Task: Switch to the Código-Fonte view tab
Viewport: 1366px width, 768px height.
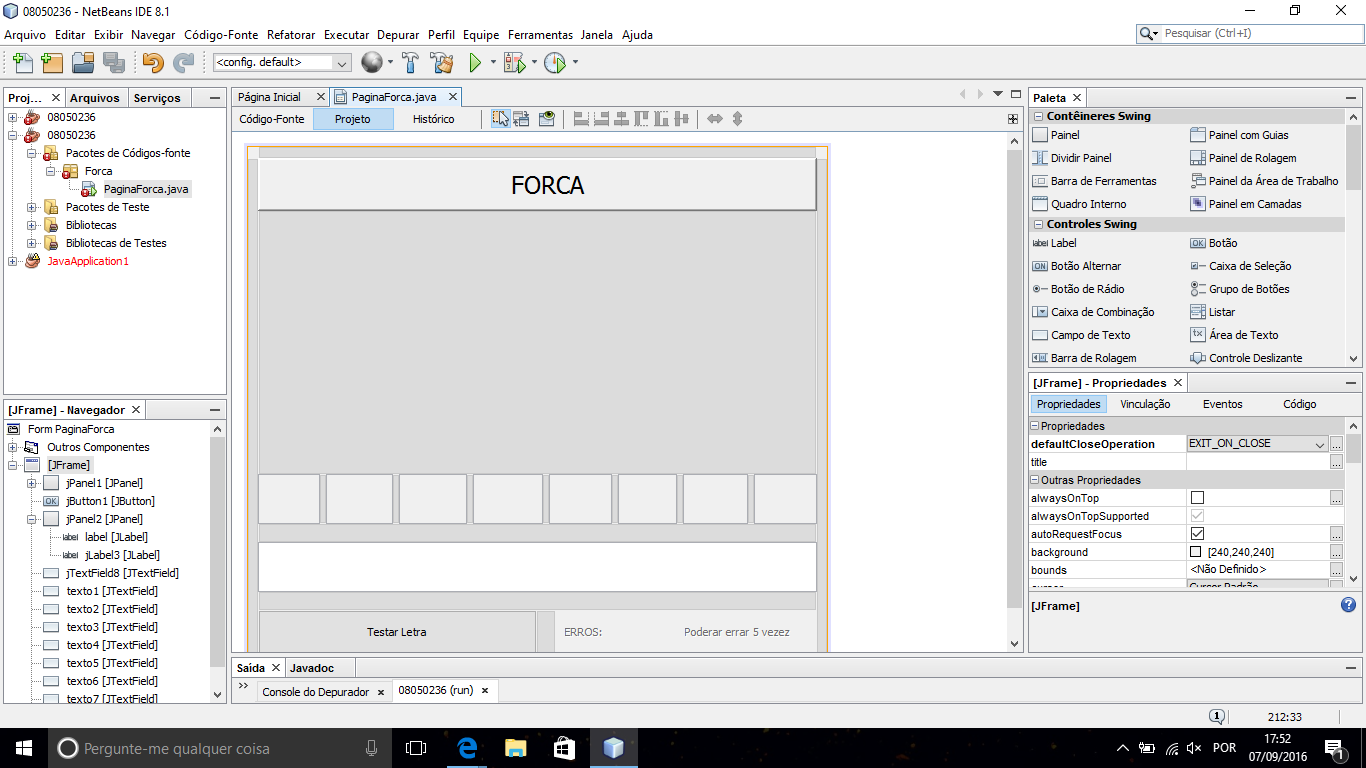Action: click(272, 119)
